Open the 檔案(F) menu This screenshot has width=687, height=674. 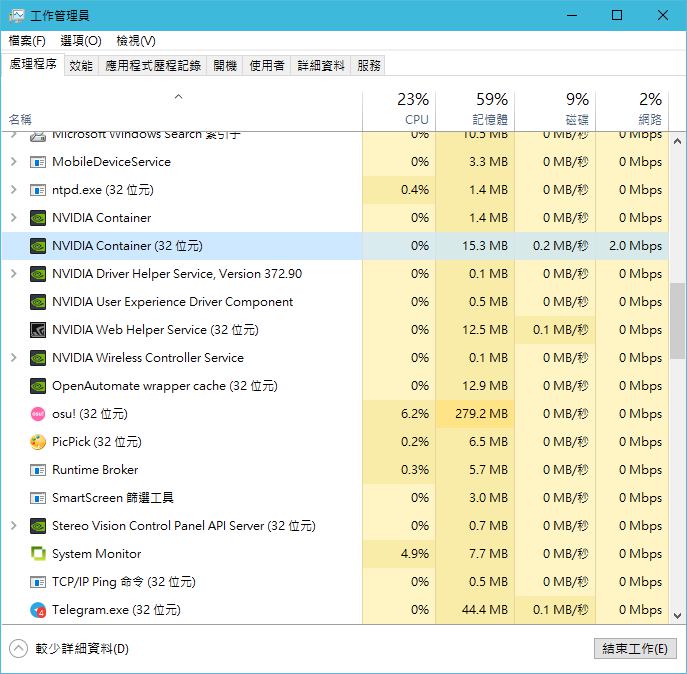coord(27,41)
